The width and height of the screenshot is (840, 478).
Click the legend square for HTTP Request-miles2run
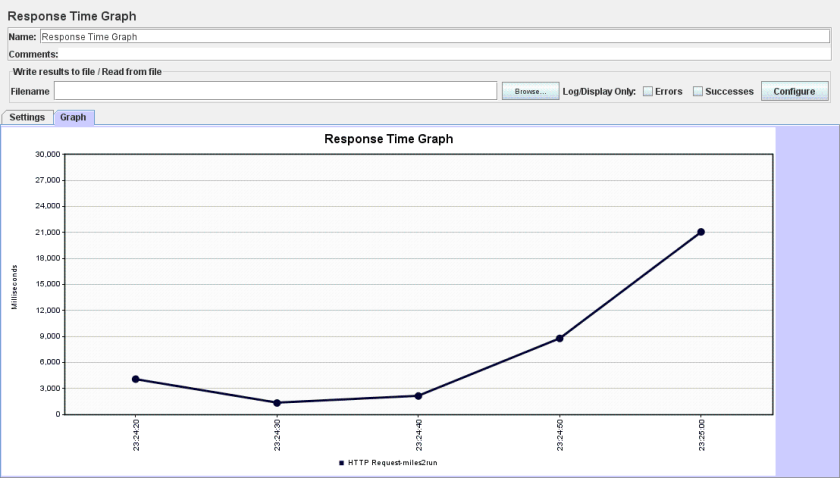coord(341,463)
